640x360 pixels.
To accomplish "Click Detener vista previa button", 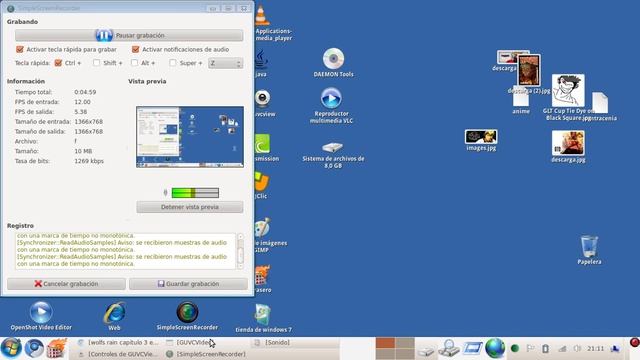I will pyautogui.click(x=190, y=207).
